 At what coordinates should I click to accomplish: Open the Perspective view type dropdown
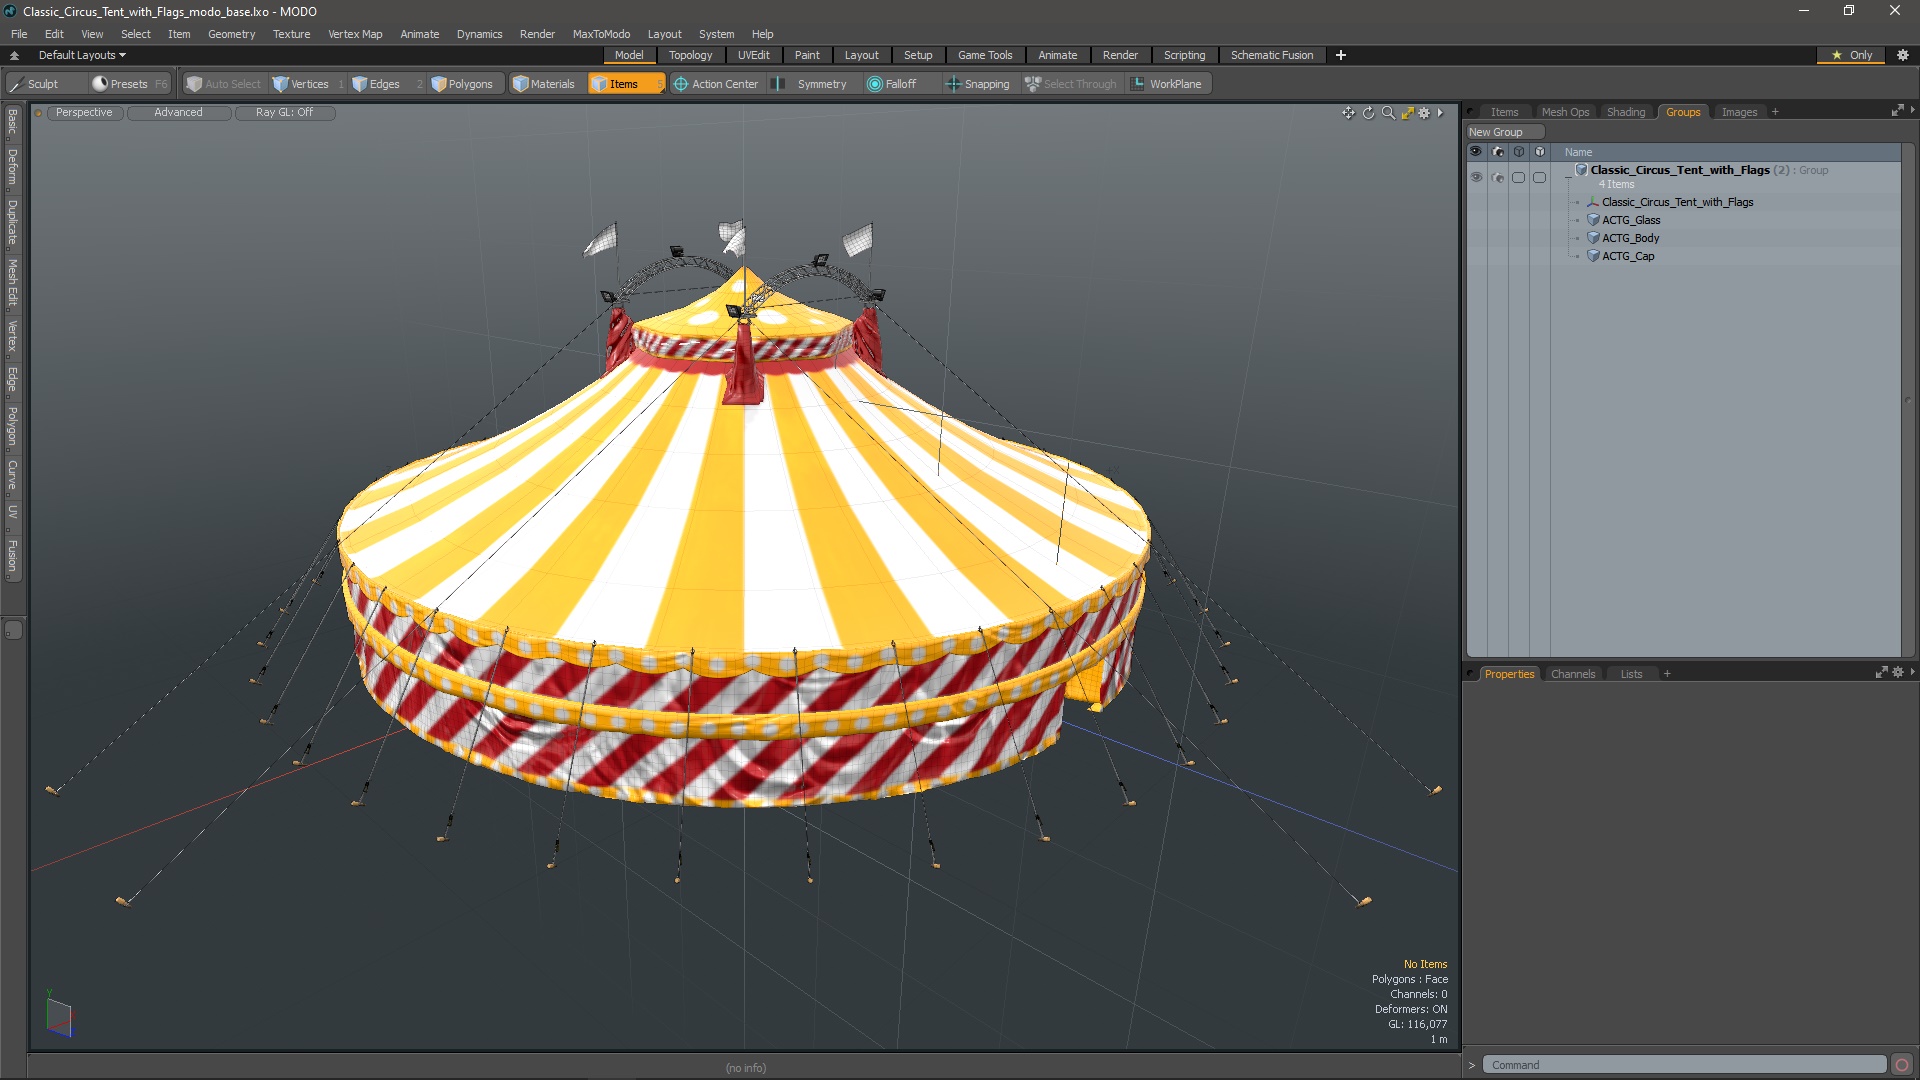click(84, 113)
